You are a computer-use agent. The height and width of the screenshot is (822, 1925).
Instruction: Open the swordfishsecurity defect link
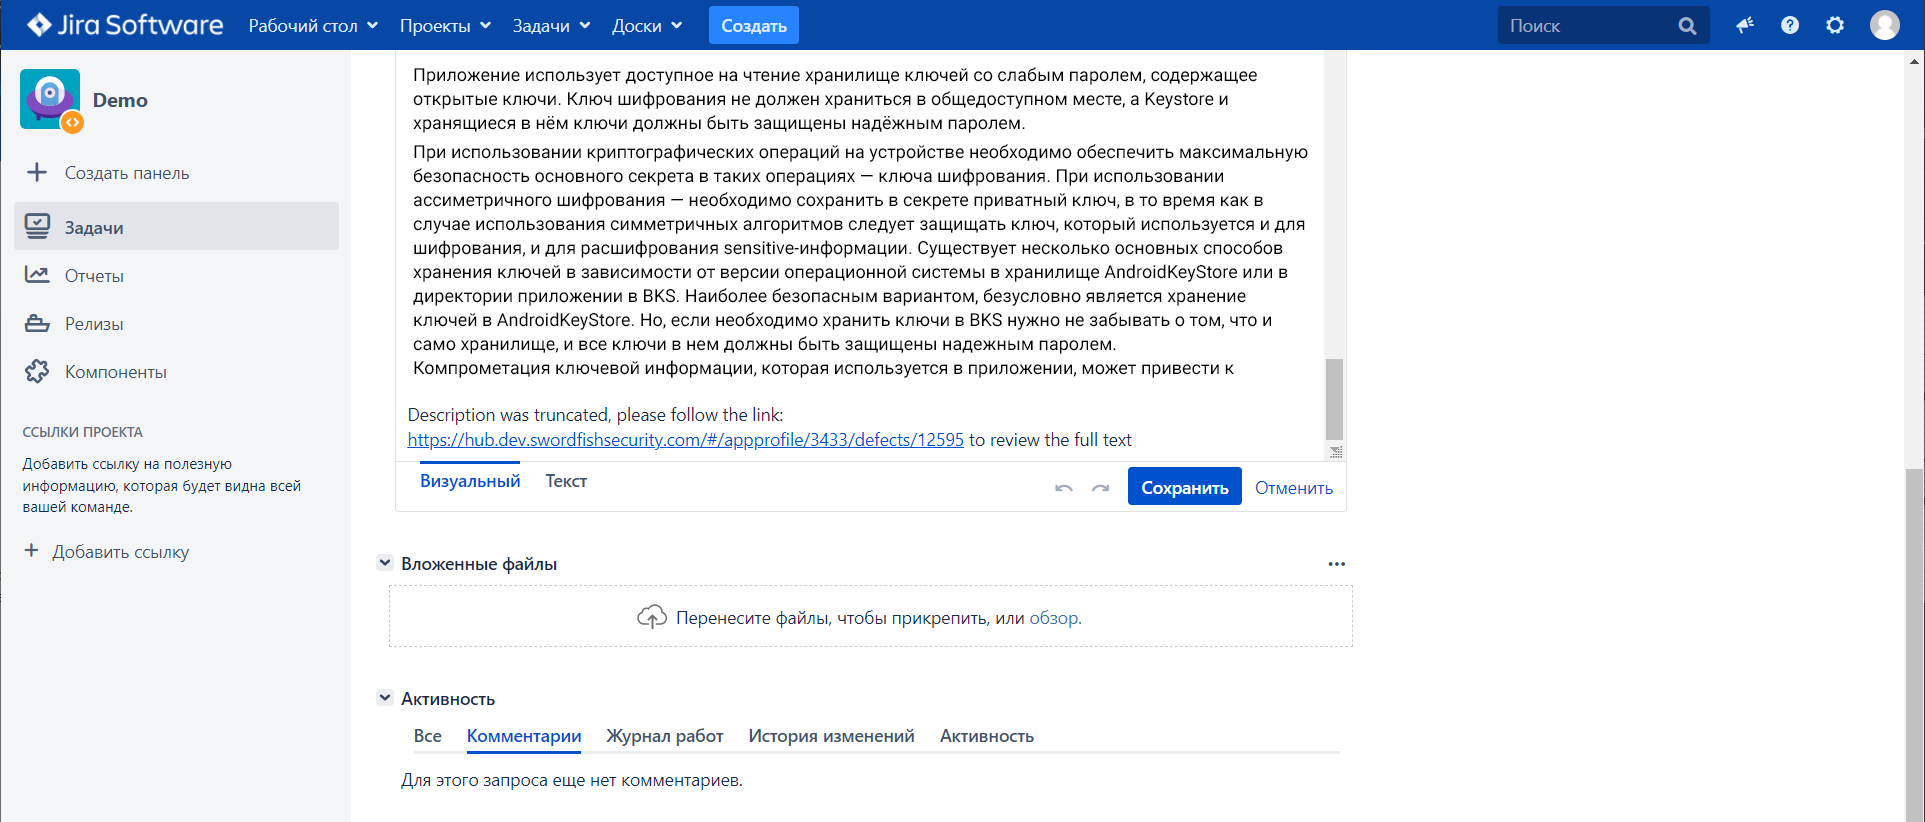coord(685,440)
